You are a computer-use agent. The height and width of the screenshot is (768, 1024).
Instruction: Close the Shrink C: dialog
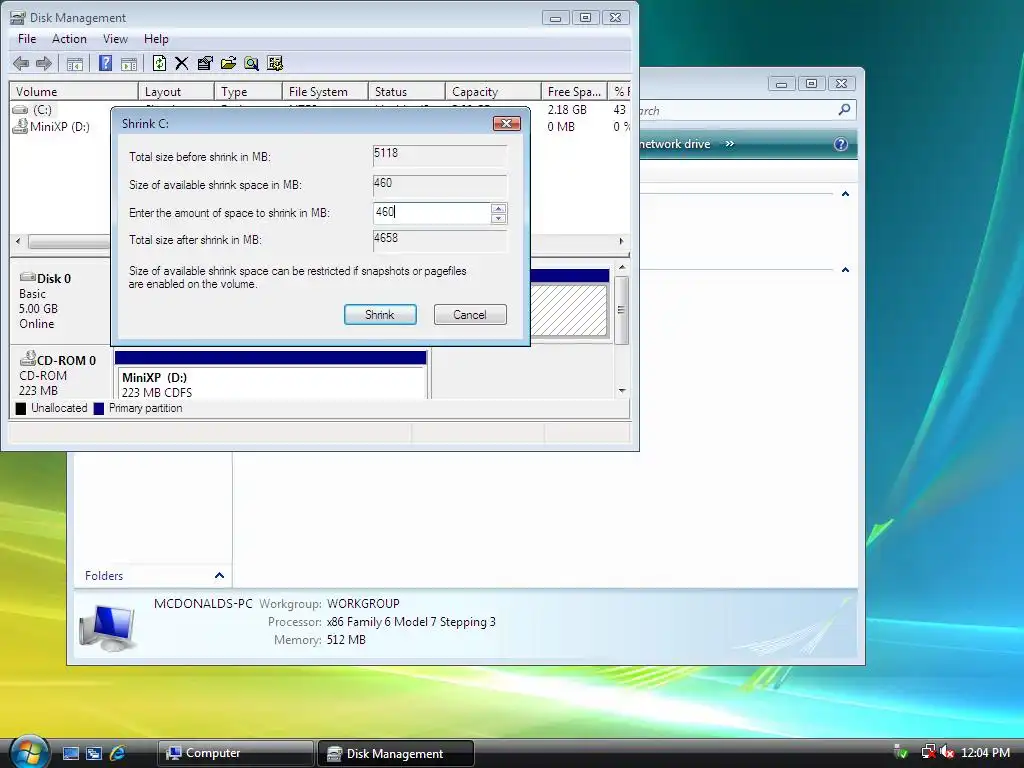click(x=506, y=123)
